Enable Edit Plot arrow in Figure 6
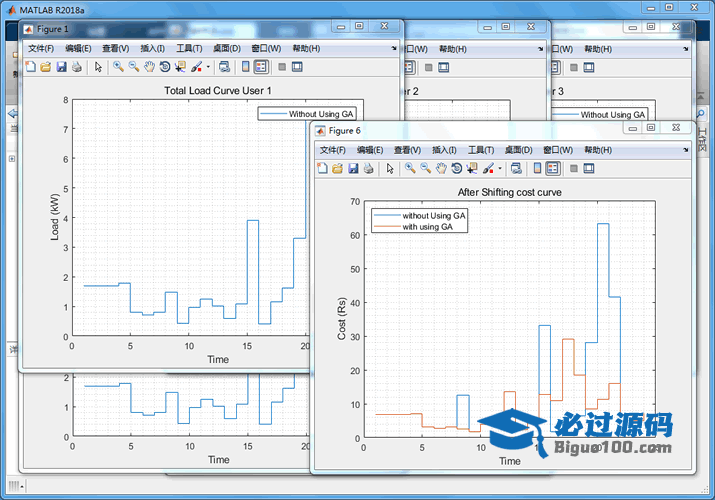Screen dimensions: 715x500 [x=390, y=168]
